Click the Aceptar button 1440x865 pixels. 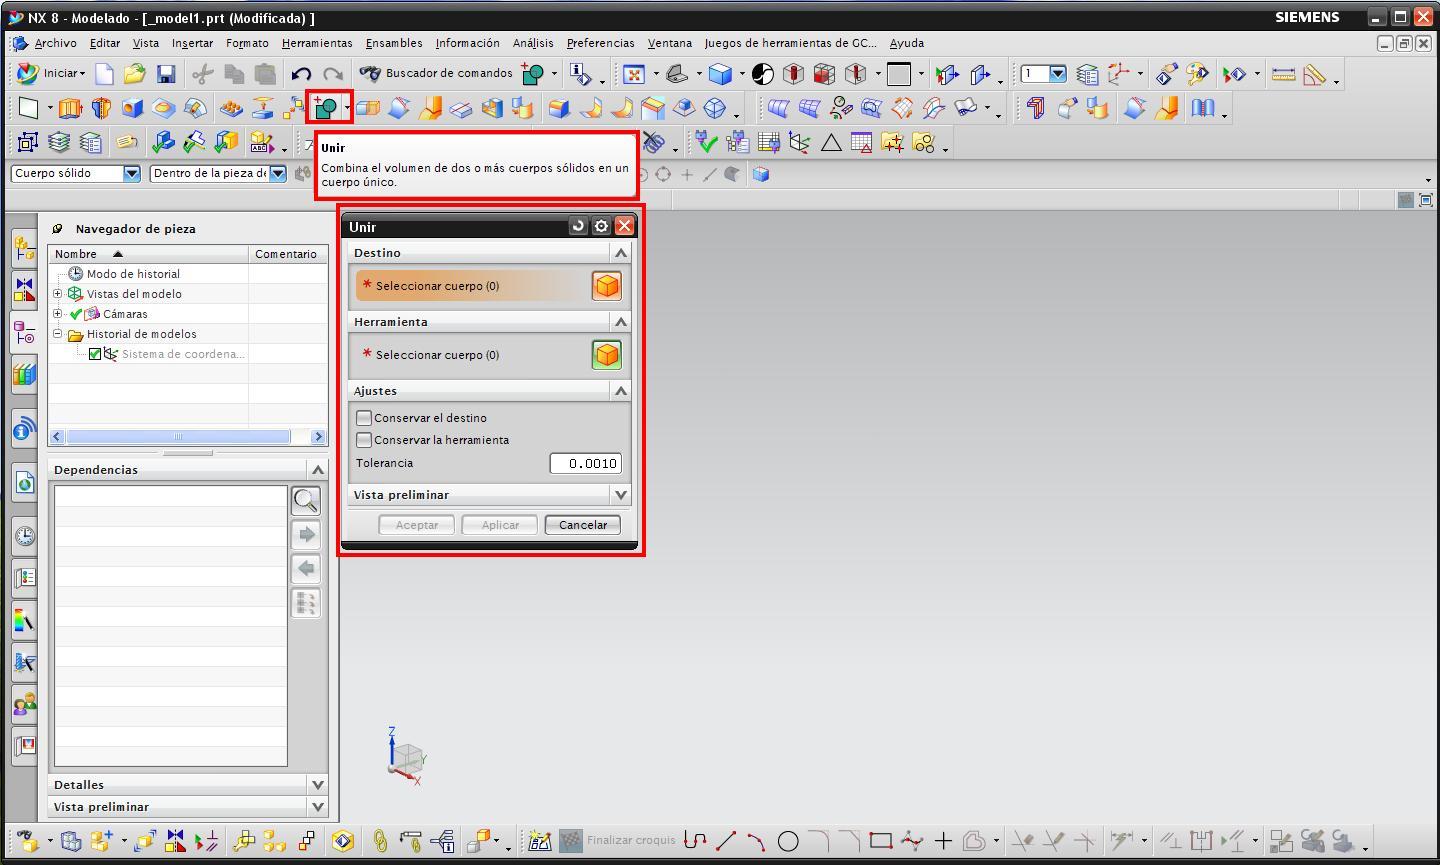point(417,525)
